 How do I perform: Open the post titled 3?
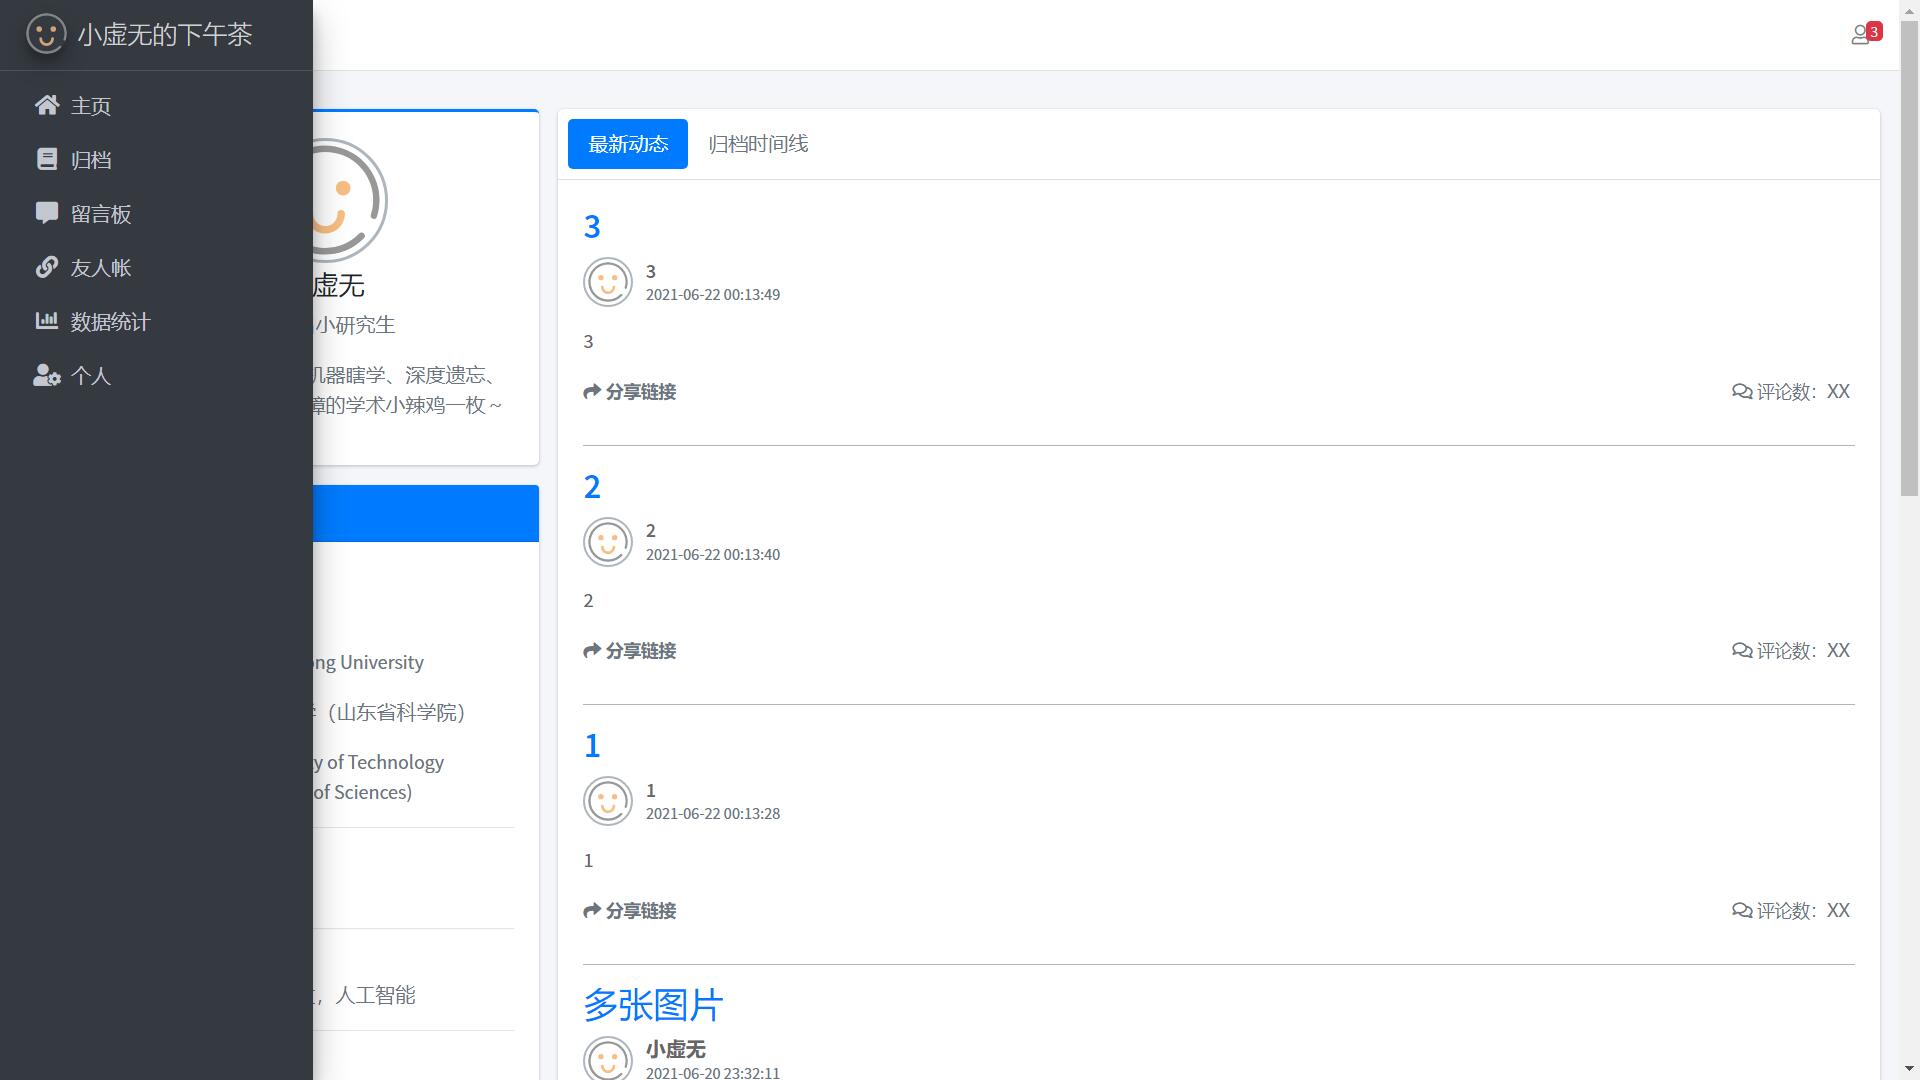pyautogui.click(x=592, y=227)
